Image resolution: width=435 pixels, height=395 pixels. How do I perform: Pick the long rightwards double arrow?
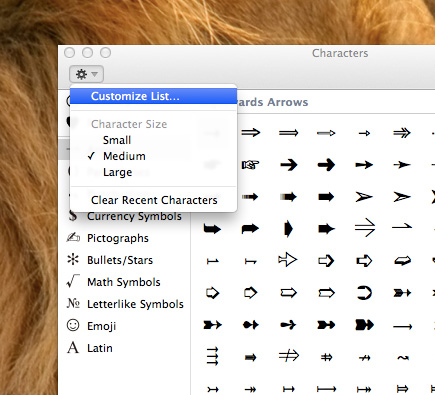tap(288, 133)
